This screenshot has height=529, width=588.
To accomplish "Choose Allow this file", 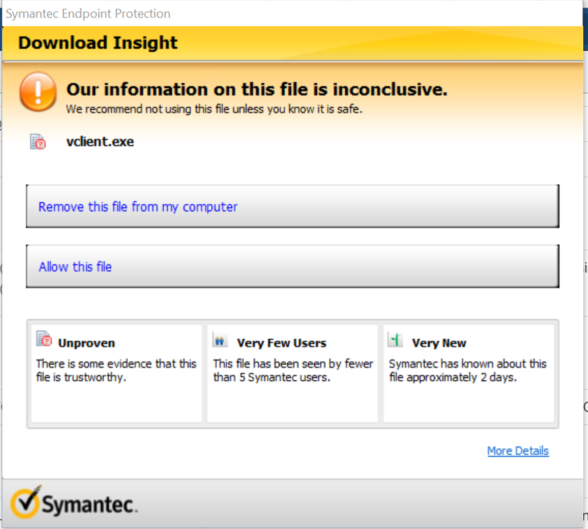I will [292, 267].
